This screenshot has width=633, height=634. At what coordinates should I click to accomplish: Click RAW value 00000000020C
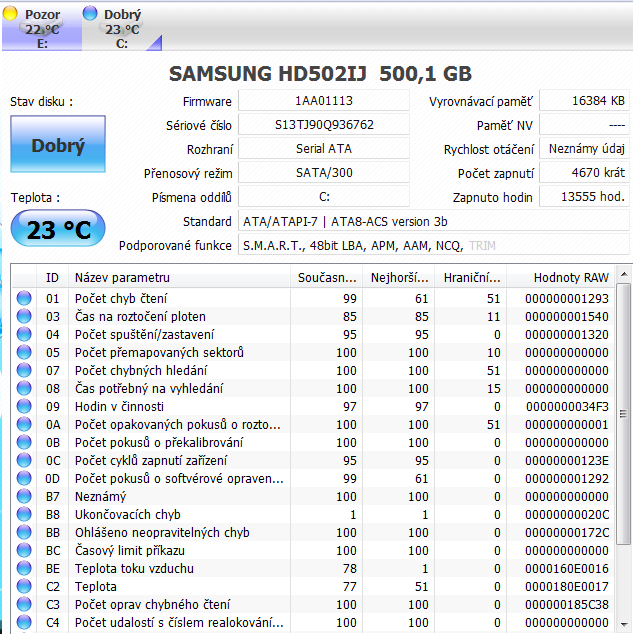pos(567,514)
